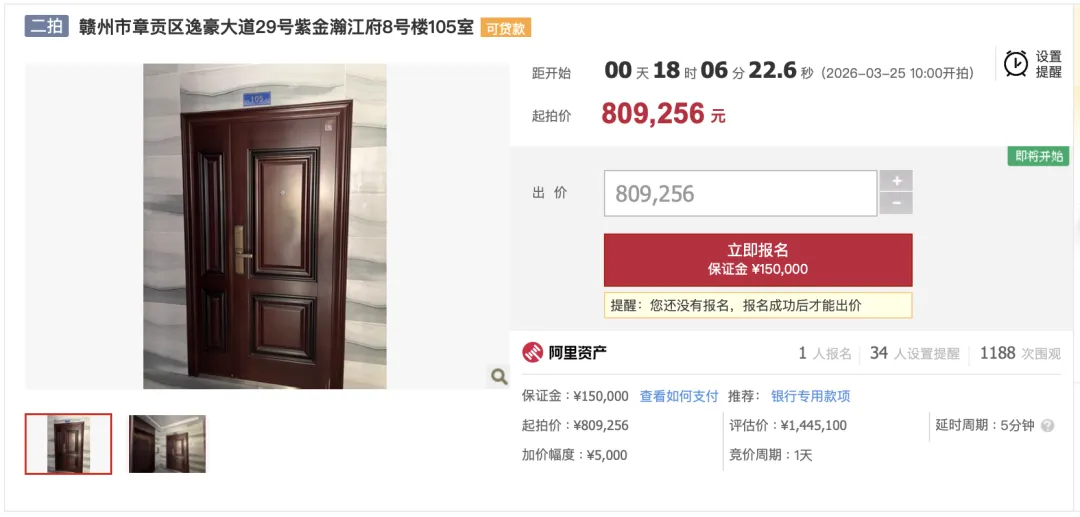Image resolution: width=1080 pixels, height=517 pixels.
Task: Click the 二拍 auction round badge
Action: pos(47,27)
